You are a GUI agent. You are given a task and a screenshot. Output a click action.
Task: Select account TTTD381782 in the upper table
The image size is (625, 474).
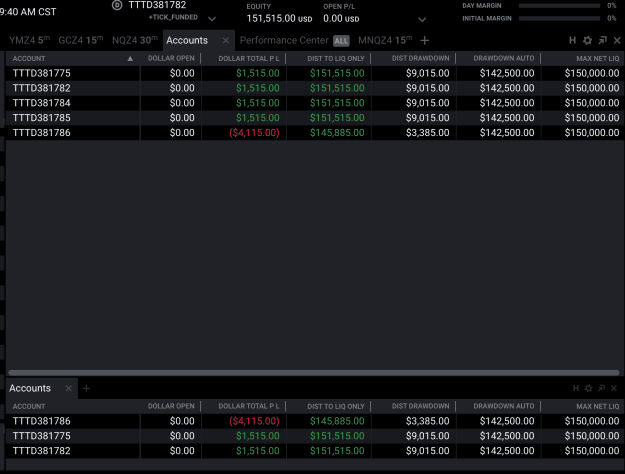click(x=41, y=88)
